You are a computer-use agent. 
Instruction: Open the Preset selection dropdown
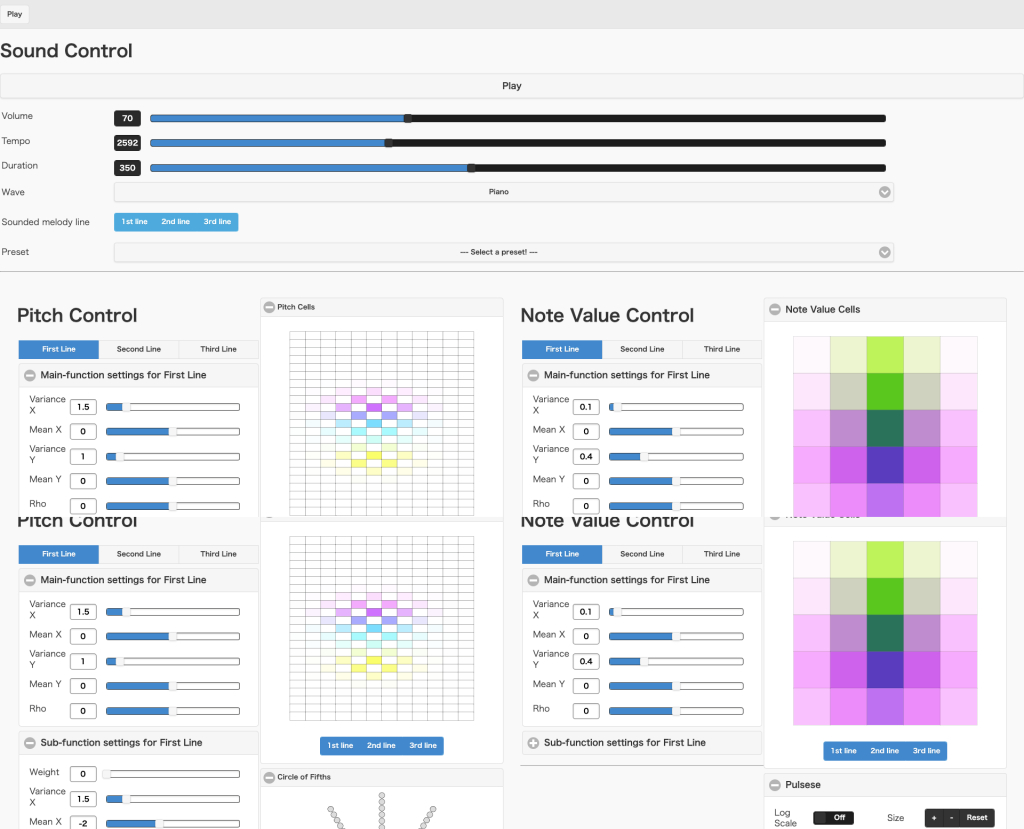[503, 253]
